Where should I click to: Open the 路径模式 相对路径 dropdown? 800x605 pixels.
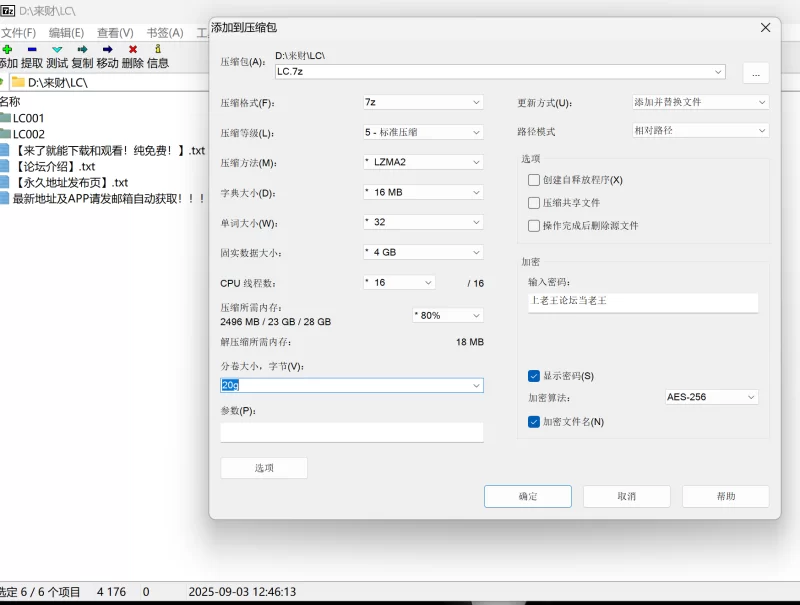tap(700, 131)
